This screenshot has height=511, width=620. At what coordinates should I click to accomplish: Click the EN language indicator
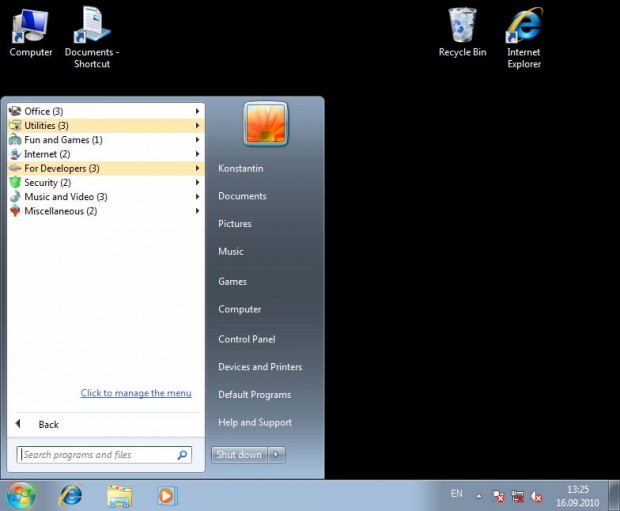coord(456,494)
